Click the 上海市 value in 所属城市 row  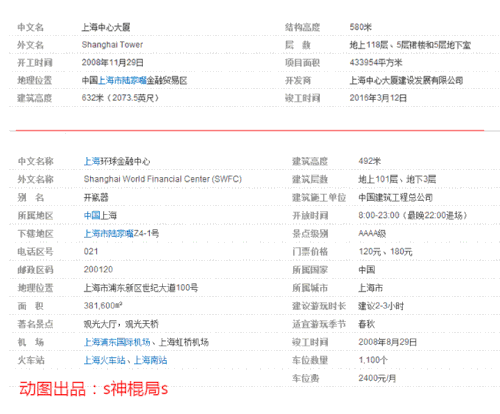(x=371, y=288)
